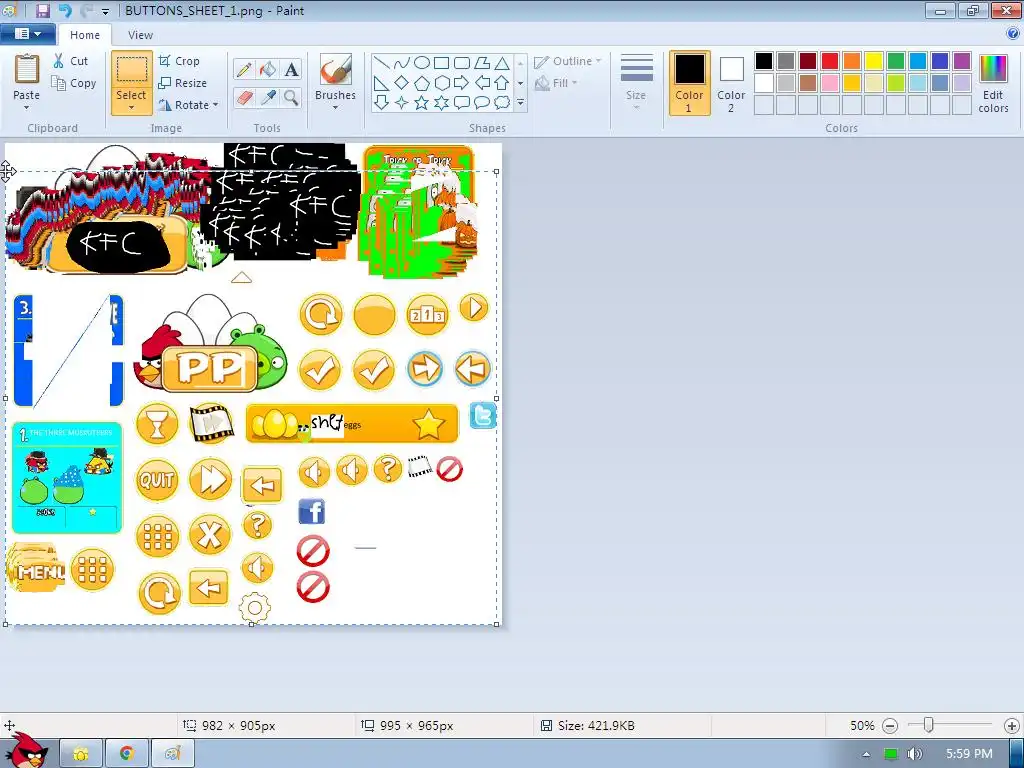Select the Text tool

click(291, 69)
